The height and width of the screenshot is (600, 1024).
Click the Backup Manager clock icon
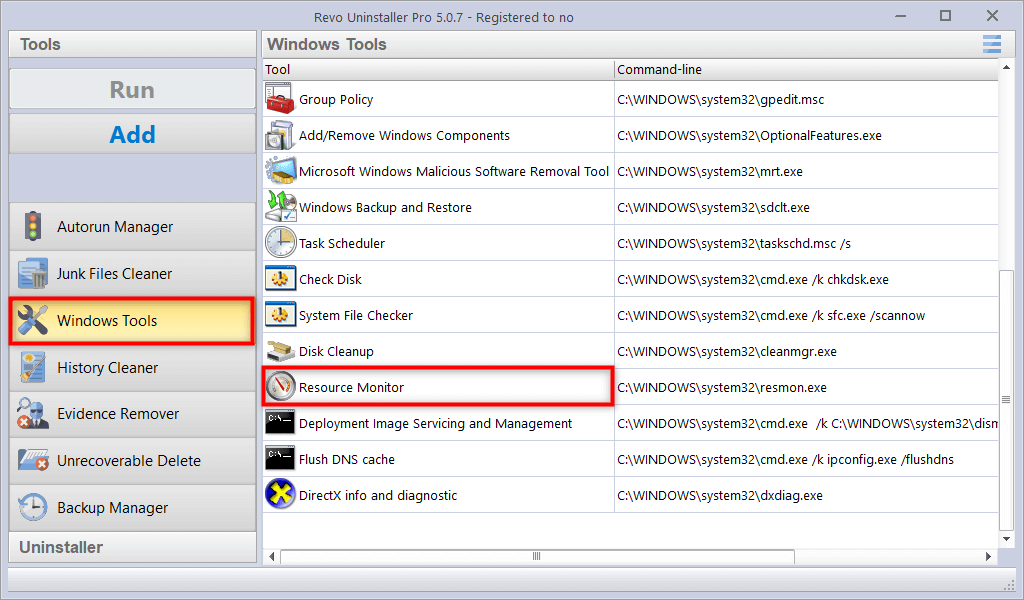(33, 507)
